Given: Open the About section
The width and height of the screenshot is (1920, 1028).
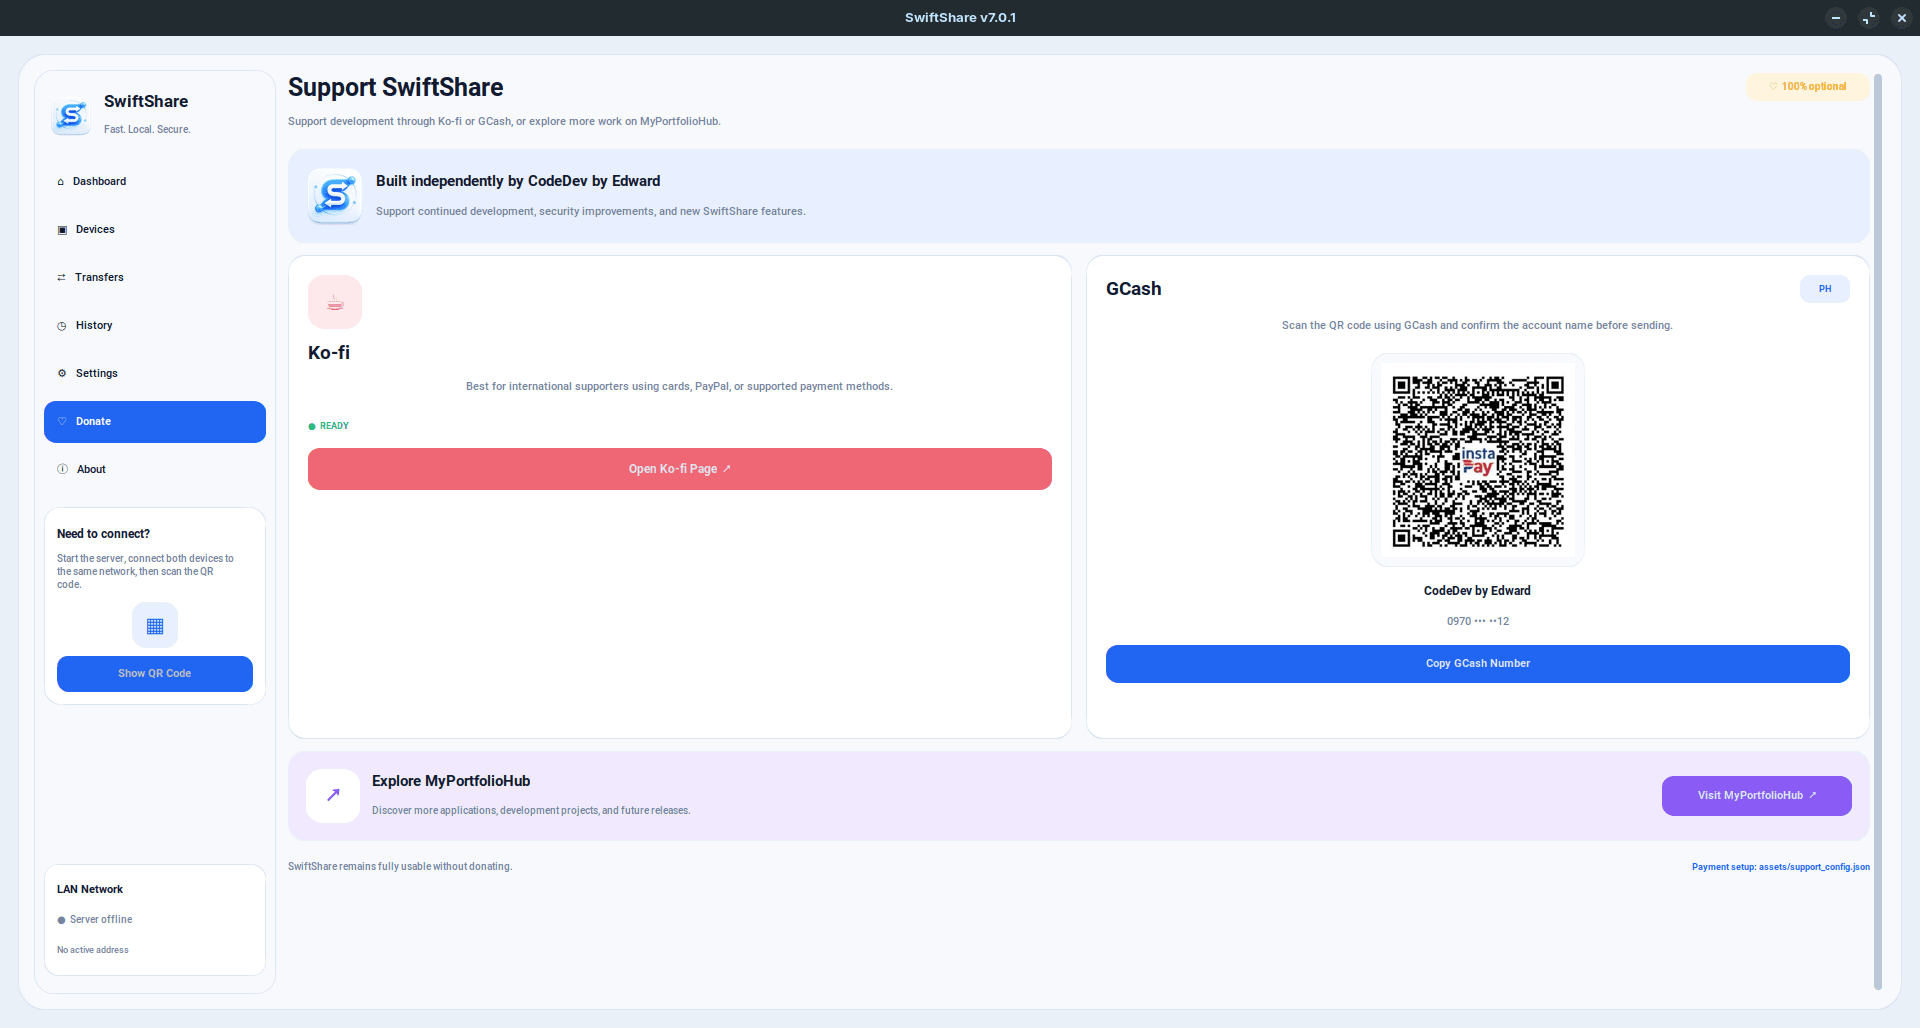Looking at the screenshot, I should pyautogui.click(x=155, y=470).
